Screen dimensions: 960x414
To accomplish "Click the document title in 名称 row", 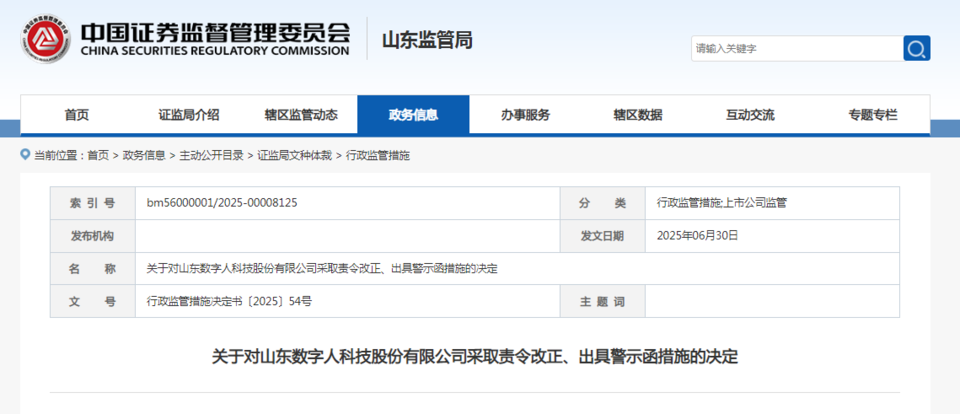I will pos(322,268).
